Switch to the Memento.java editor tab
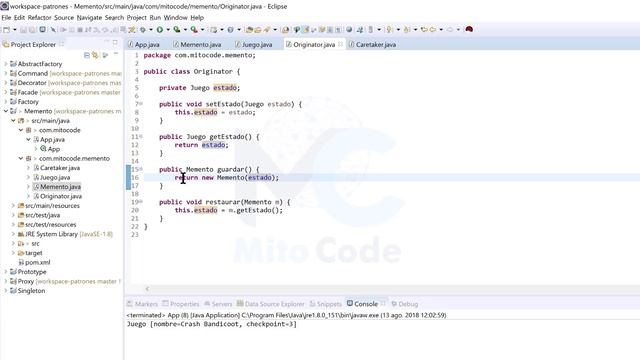Screen dimensions: 640x360 click(197, 44)
